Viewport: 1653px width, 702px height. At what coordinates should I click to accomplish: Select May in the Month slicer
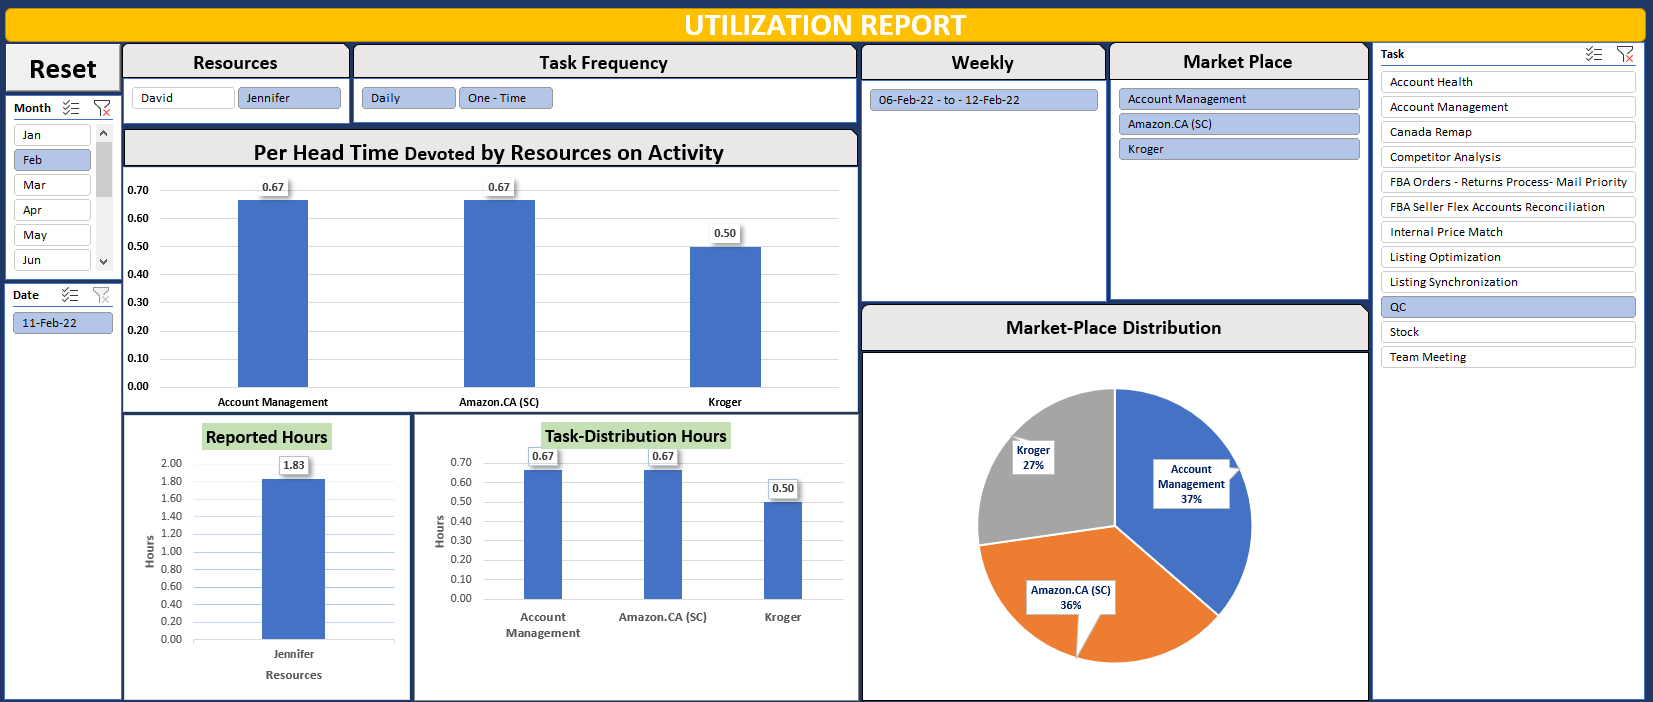(x=52, y=235)
